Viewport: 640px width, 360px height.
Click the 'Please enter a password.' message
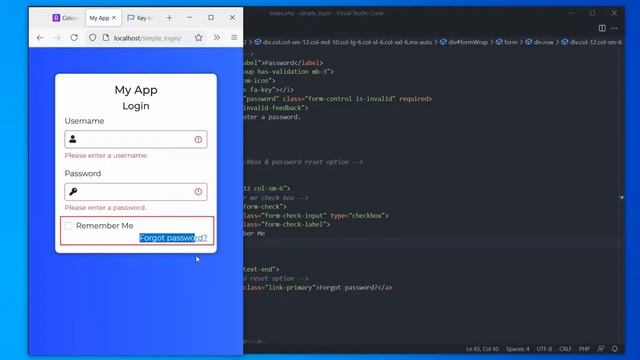105,208
